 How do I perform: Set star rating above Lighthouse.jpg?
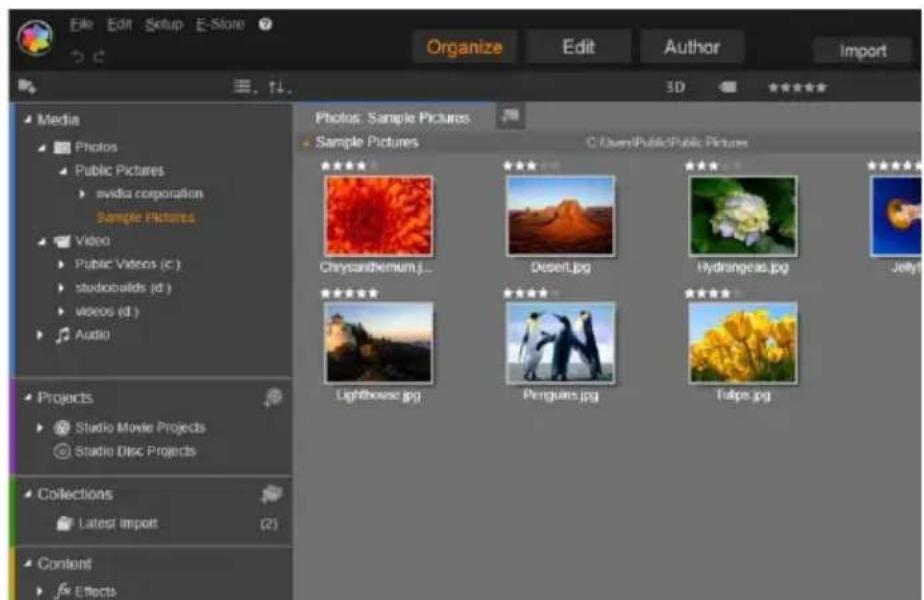click(349, 293)
